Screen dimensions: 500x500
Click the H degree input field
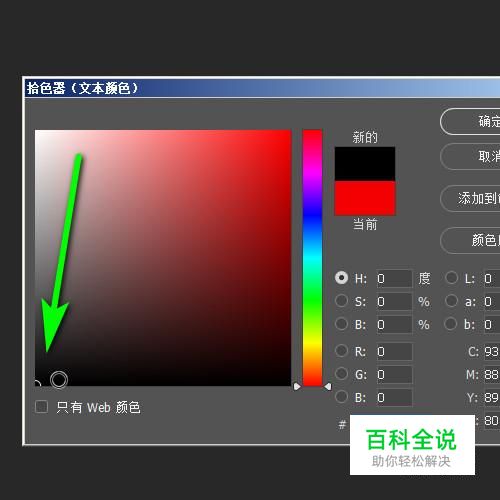coord(394,278)
